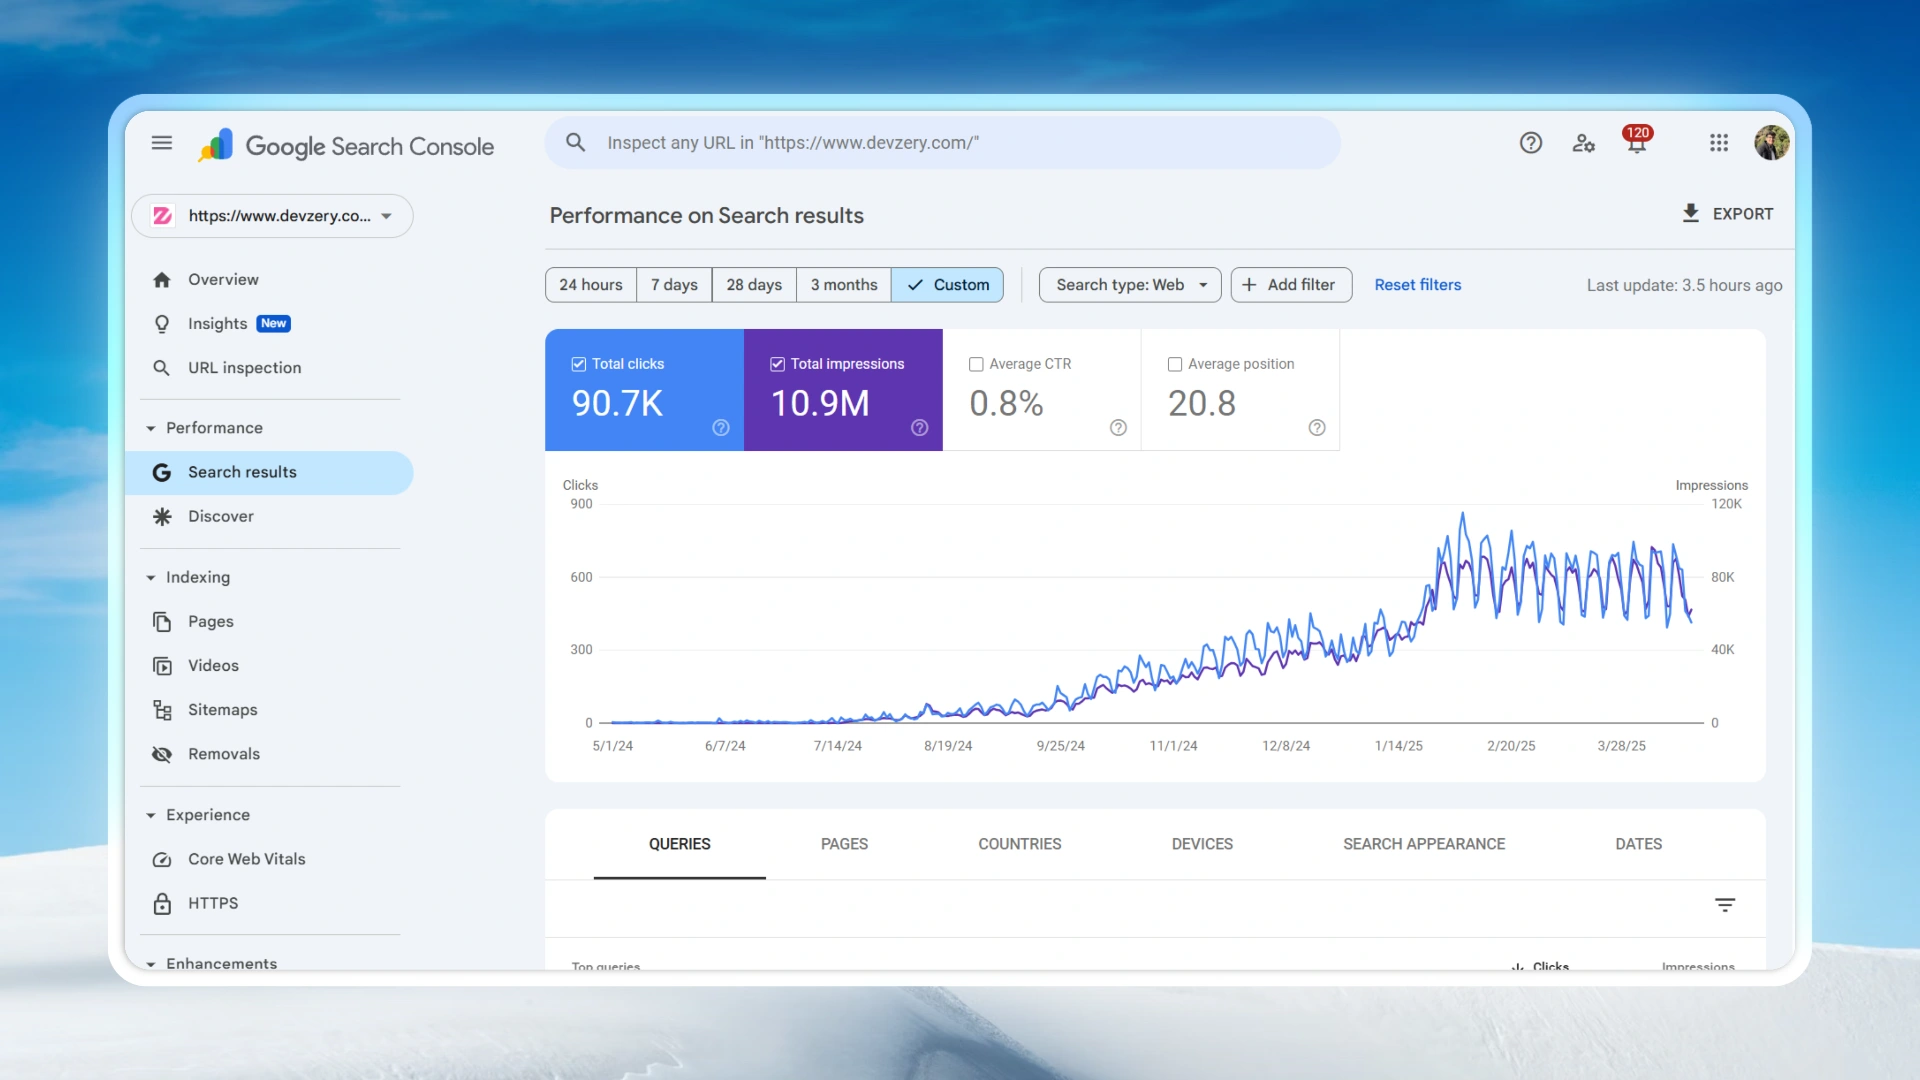
Task: Collapse the Performance section
Action: click(x=151, y=428)
